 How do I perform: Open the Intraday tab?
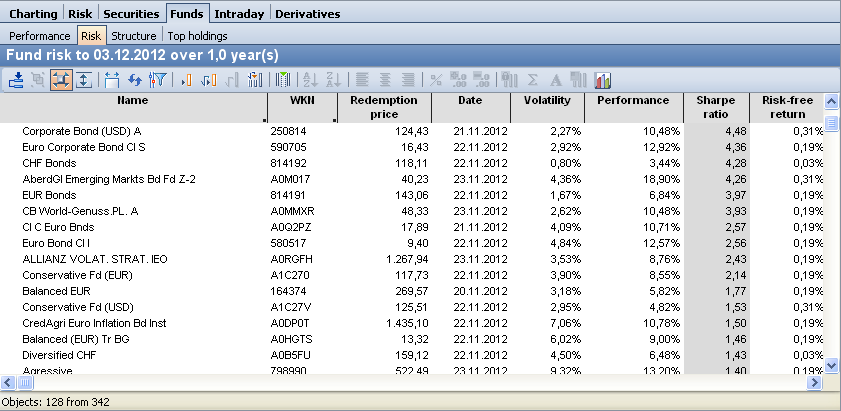(x=239, y=14)
